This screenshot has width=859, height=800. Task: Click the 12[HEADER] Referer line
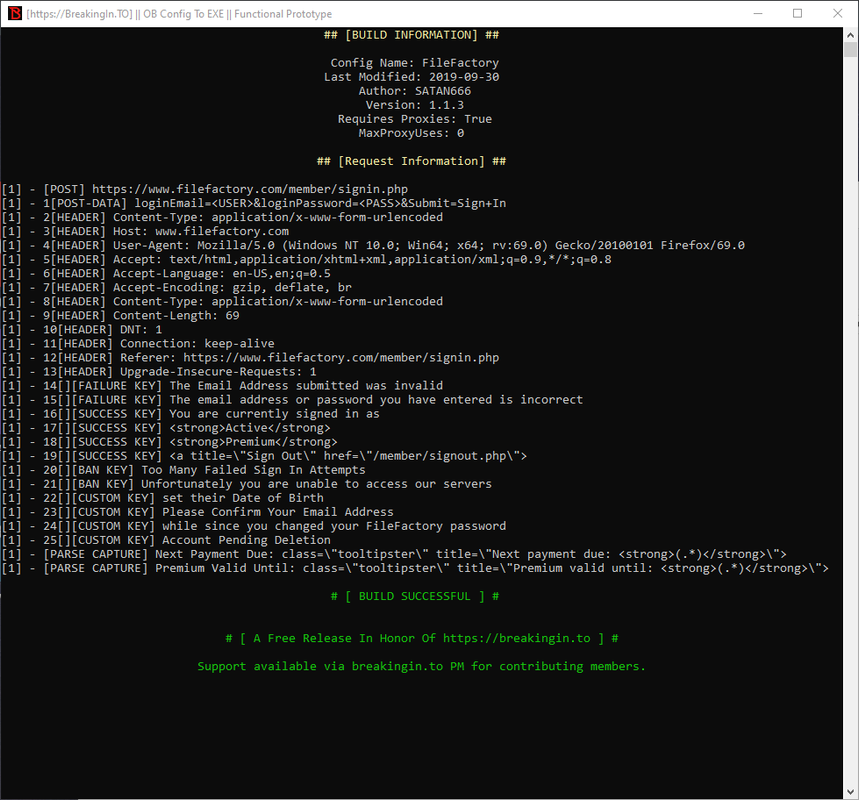pos(250,358)
